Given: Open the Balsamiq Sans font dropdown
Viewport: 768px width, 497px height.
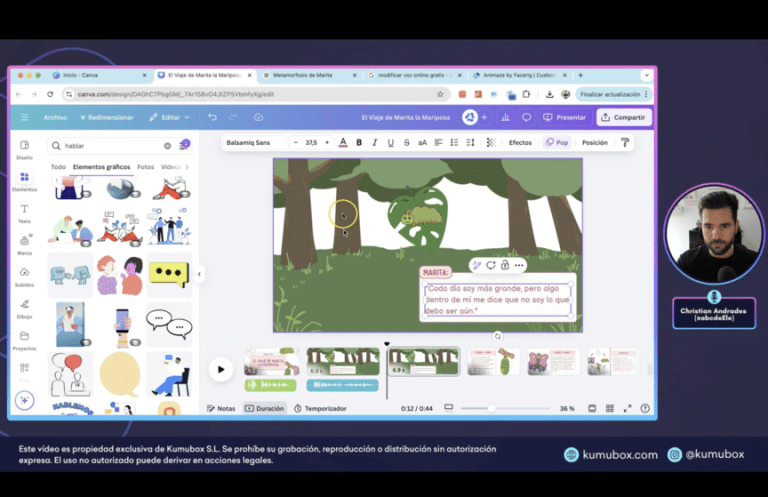Looking at the screenshot, I should 254,143.
